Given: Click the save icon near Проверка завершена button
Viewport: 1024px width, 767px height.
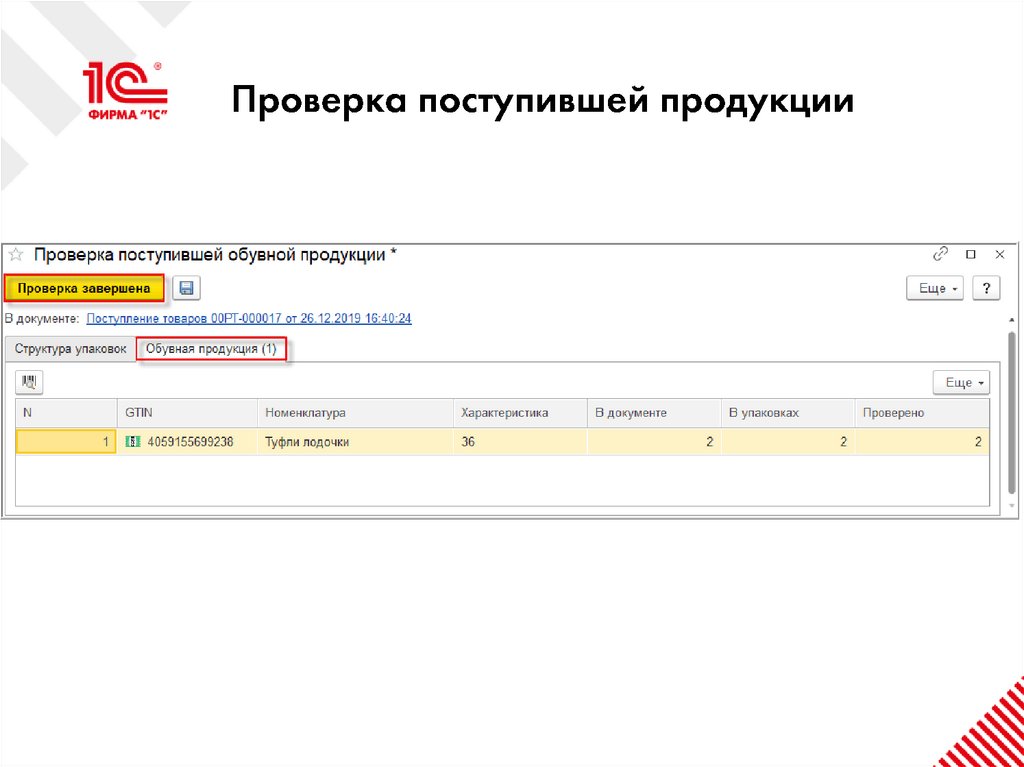Looking at the screenshot, I should (x=186, y=288).
